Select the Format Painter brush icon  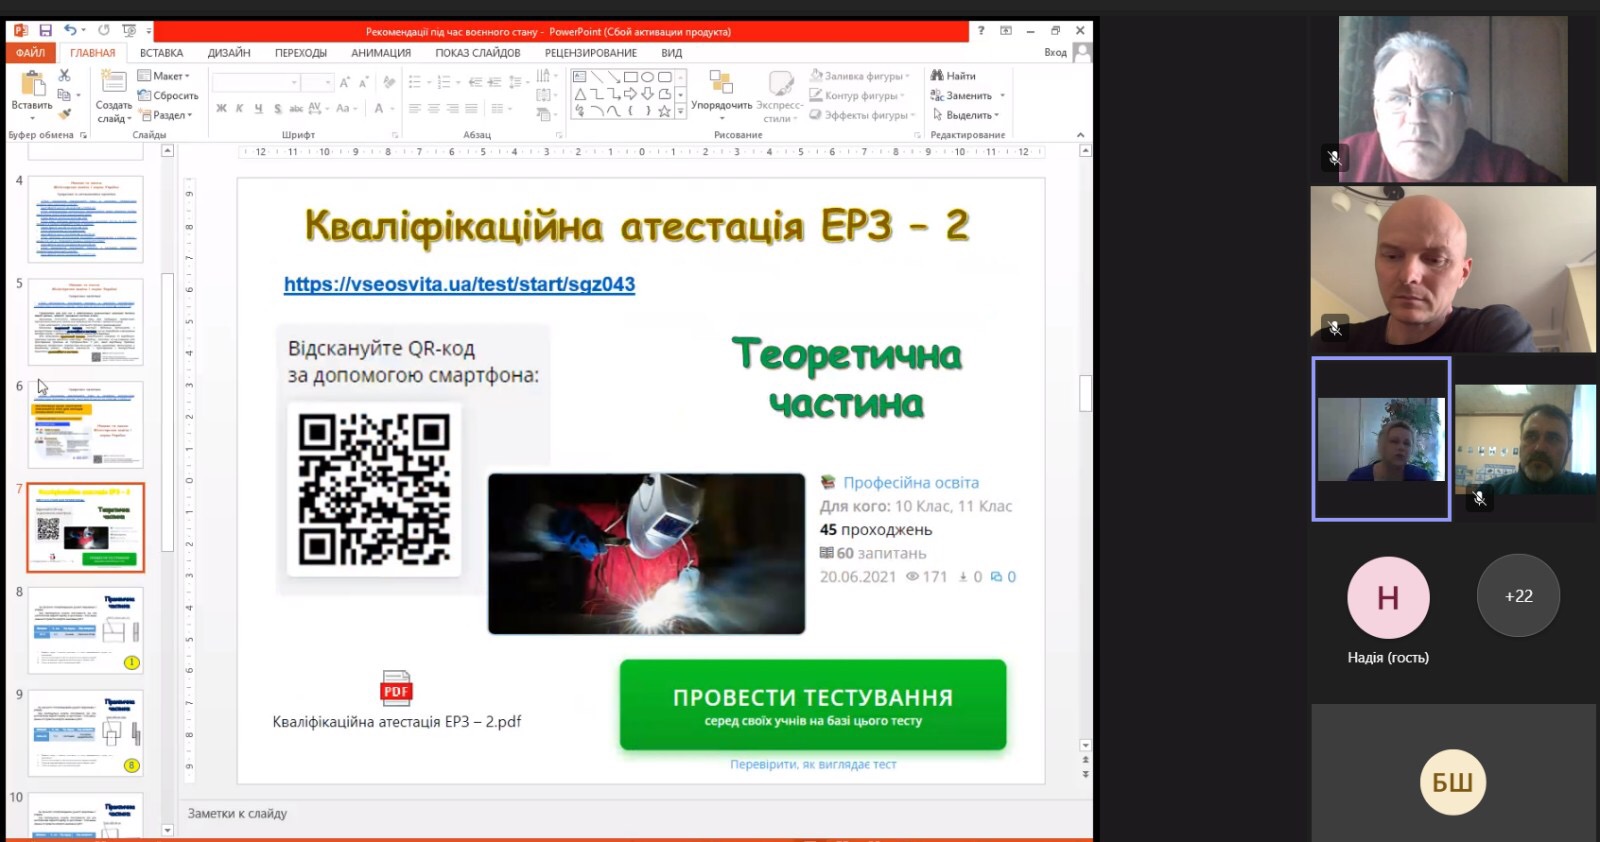pos(65,114)
